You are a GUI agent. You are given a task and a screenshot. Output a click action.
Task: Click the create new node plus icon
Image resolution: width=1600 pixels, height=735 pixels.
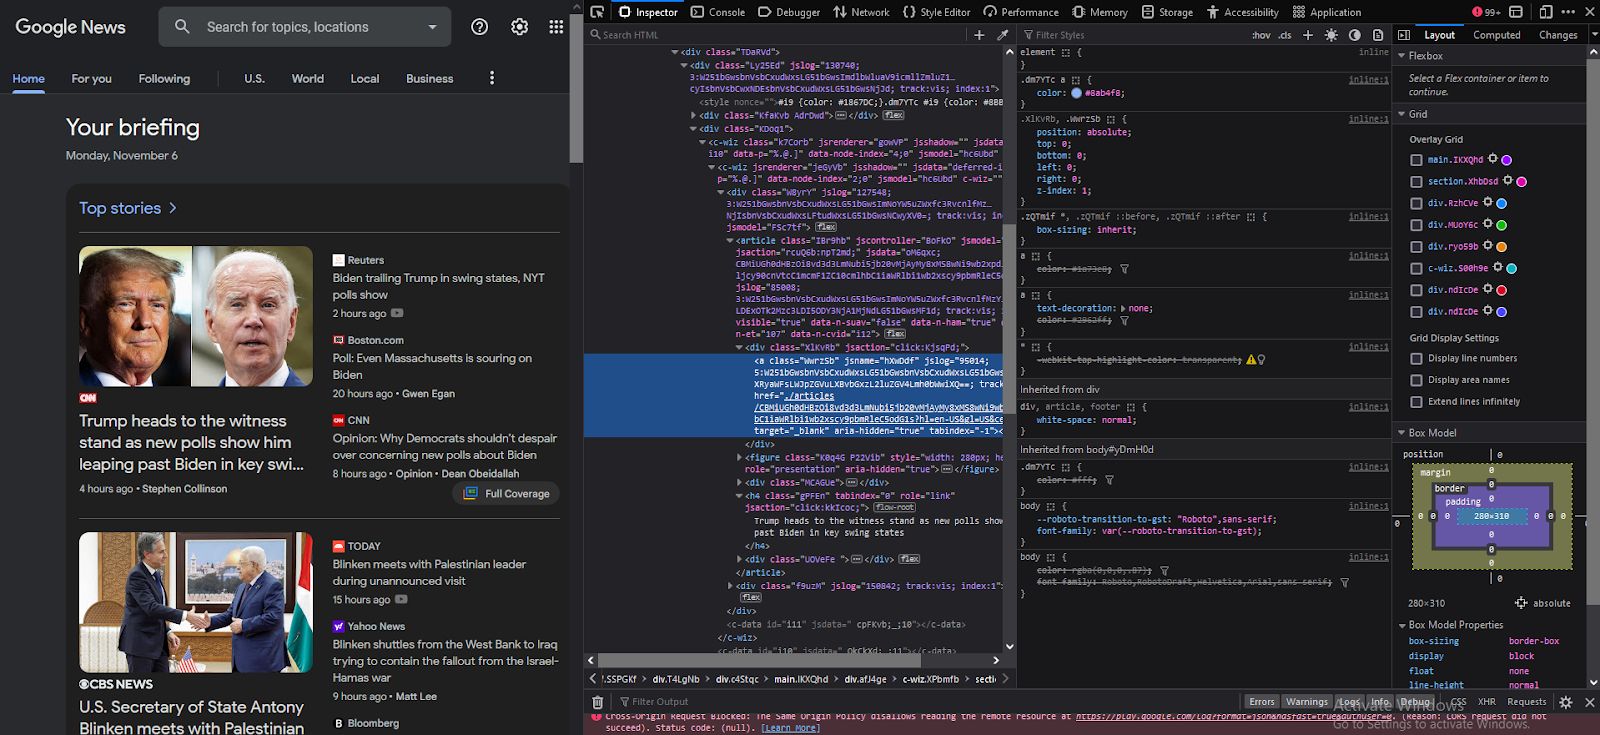979,35
